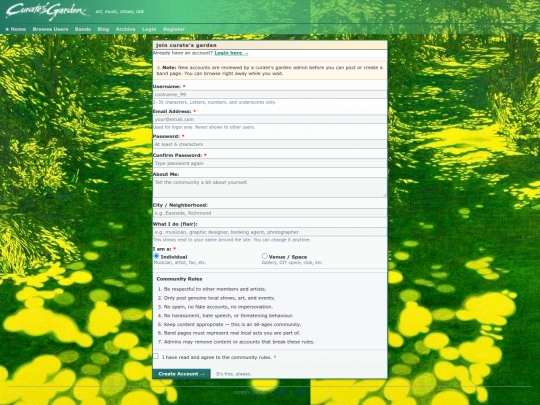Focus the "What I do (flair)" field
This screenshot has height=405, width=540.
pos(270,232)
